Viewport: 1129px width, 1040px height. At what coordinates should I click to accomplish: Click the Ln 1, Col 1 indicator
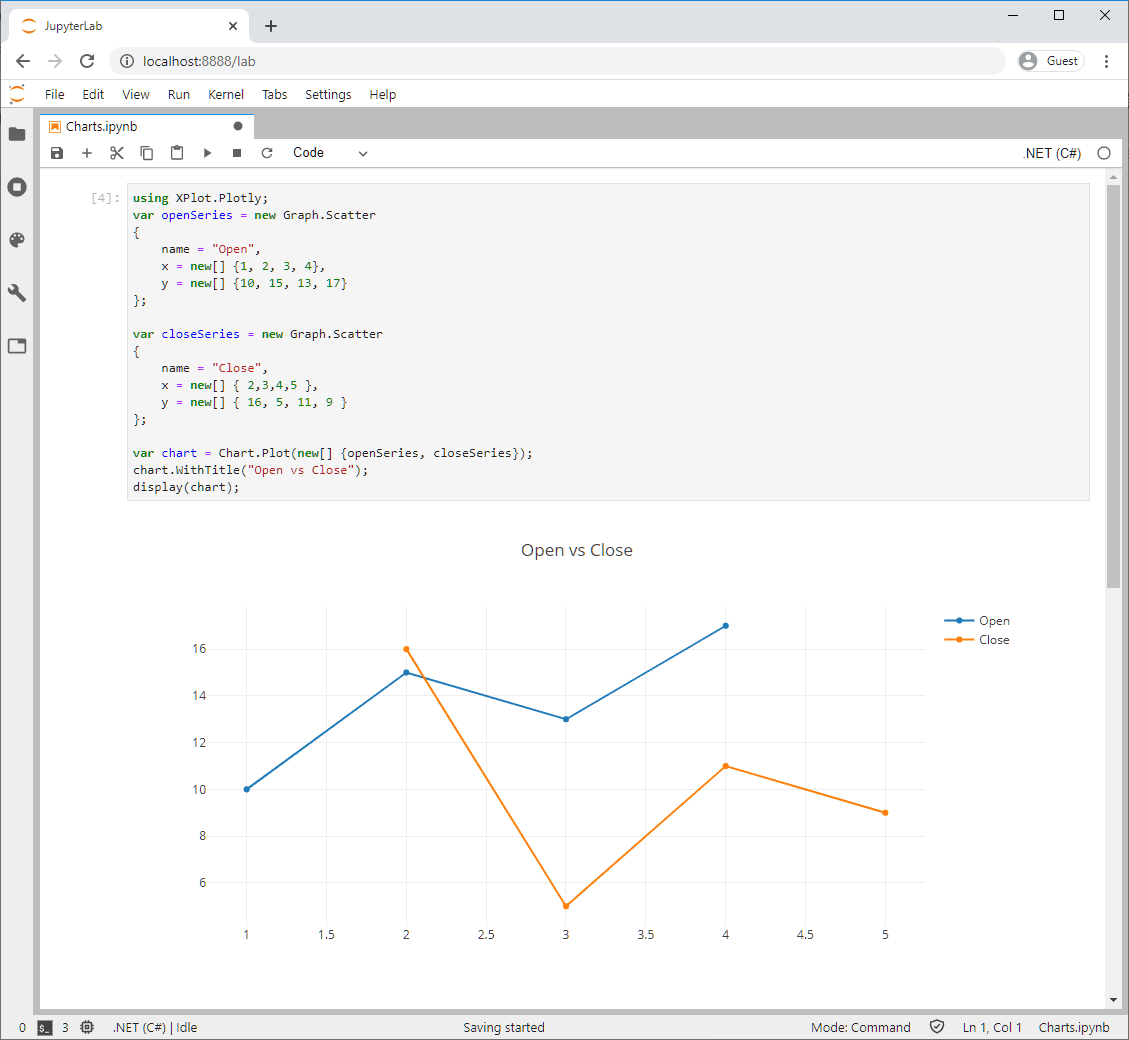point(991,1028)
